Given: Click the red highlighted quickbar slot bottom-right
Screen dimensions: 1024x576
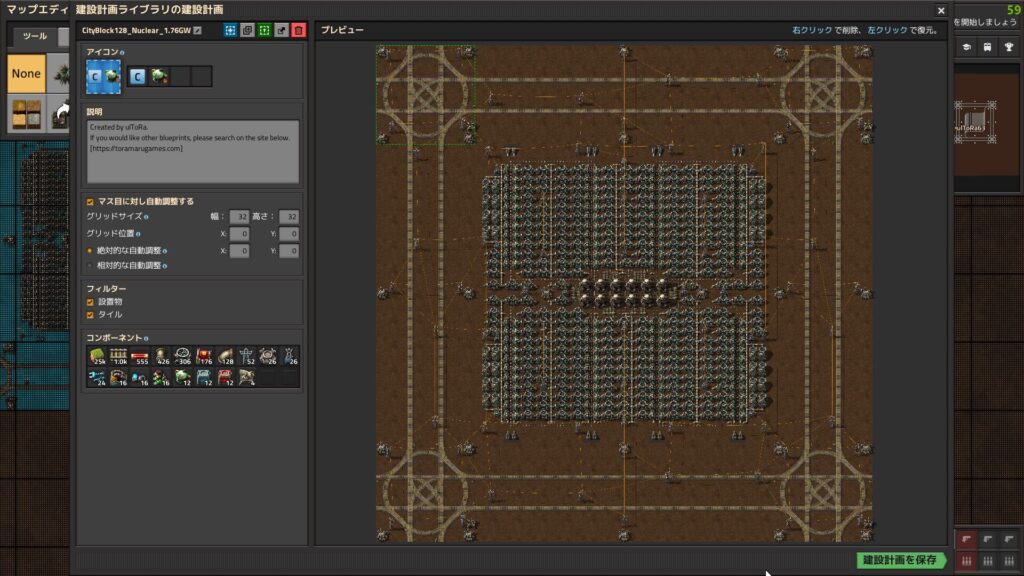Looking at the screenshot, I should pyautogui.click(x=967, y=539).
